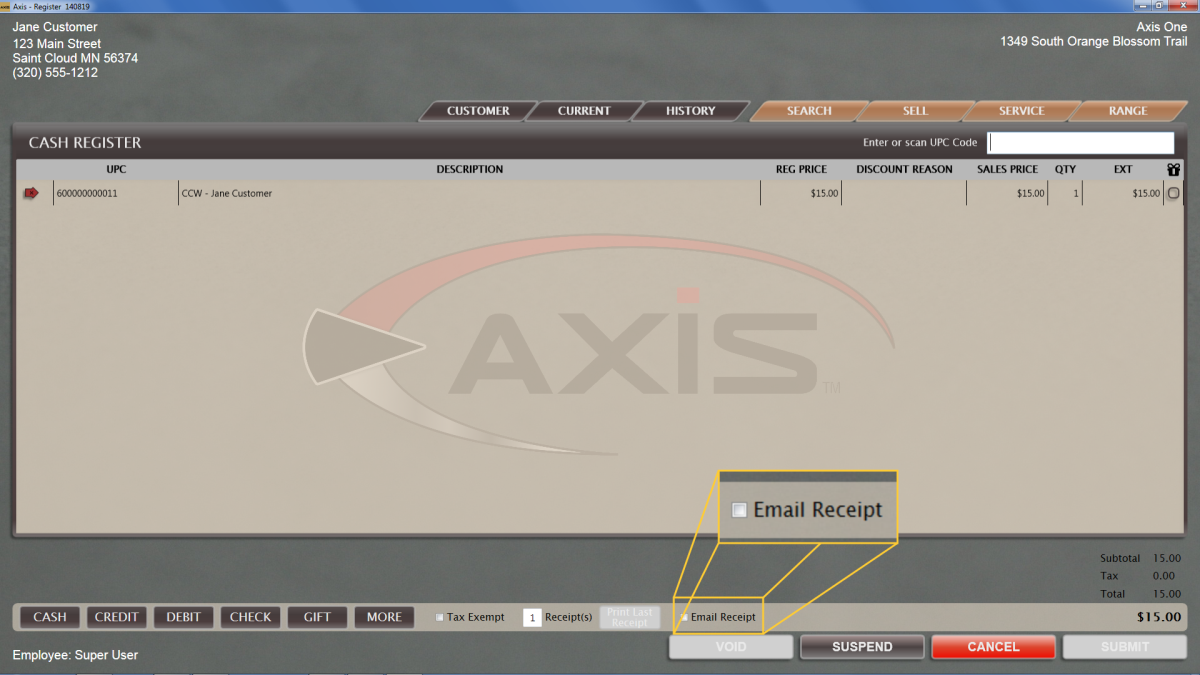Choose the CHECK payment button

[x=251, y=617]
